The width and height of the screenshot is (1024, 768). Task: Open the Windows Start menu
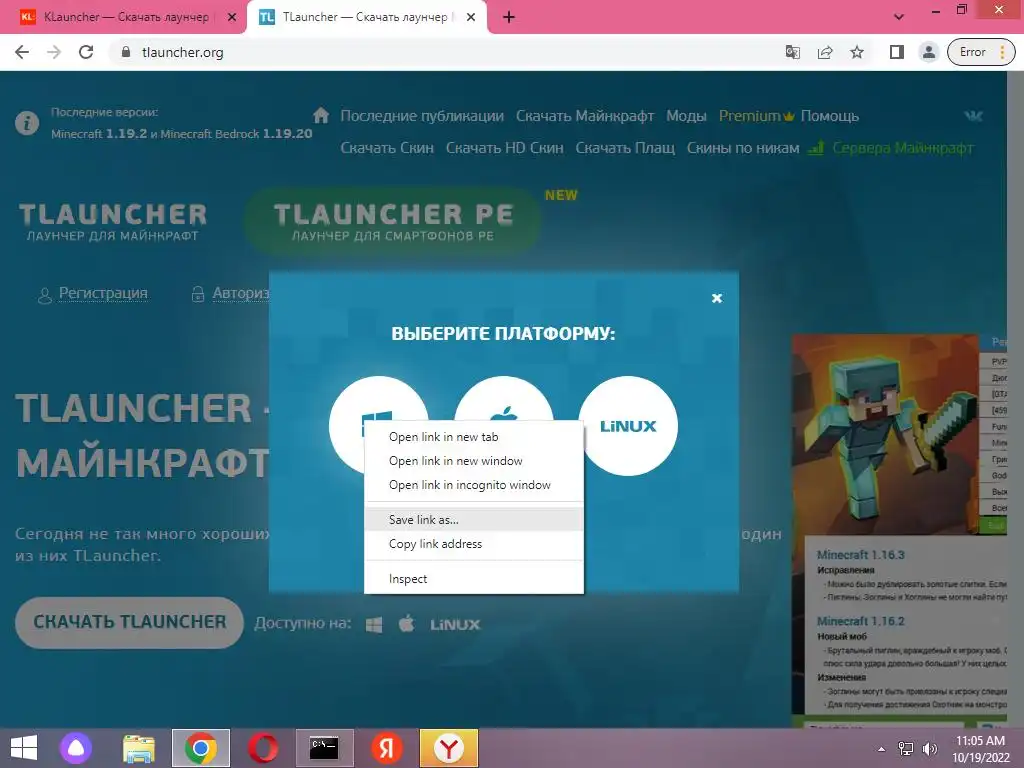[24, 748]
